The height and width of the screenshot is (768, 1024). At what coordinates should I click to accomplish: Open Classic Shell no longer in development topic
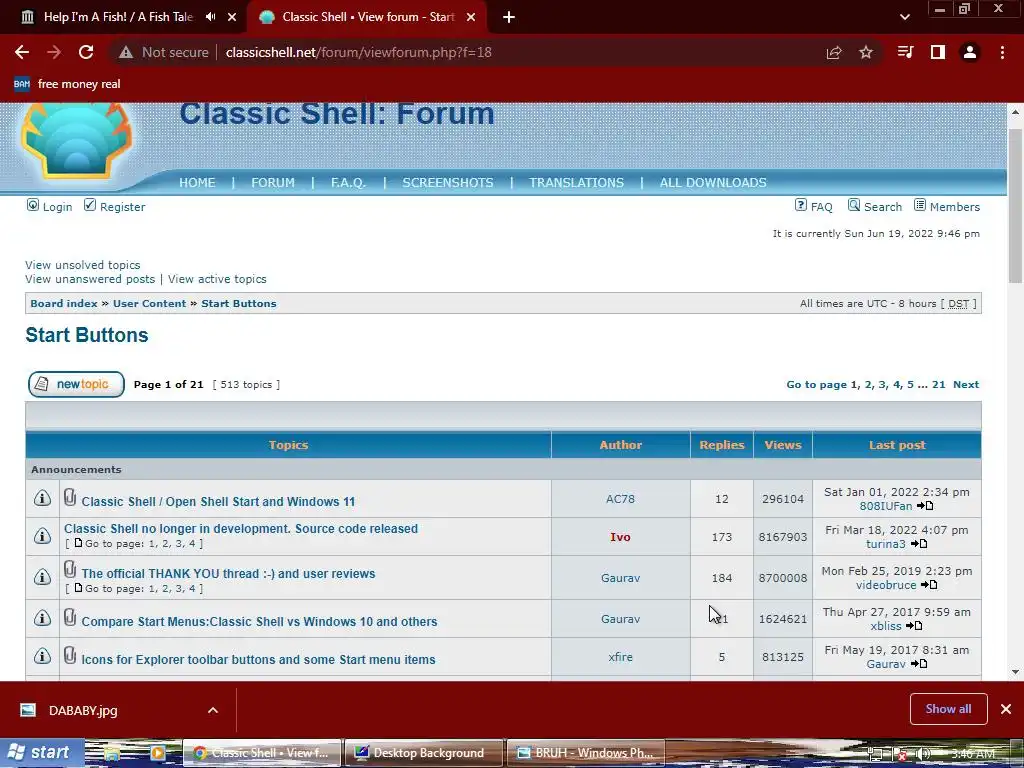(x=241, y=529)
